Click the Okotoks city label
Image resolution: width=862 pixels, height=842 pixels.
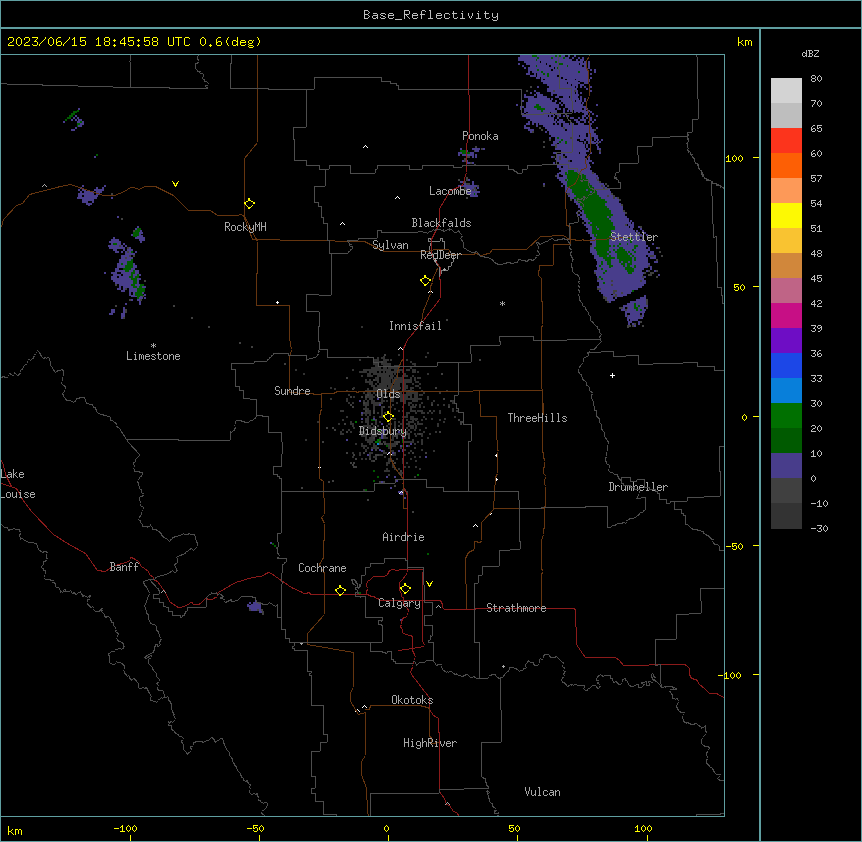[x=412, y=700]
